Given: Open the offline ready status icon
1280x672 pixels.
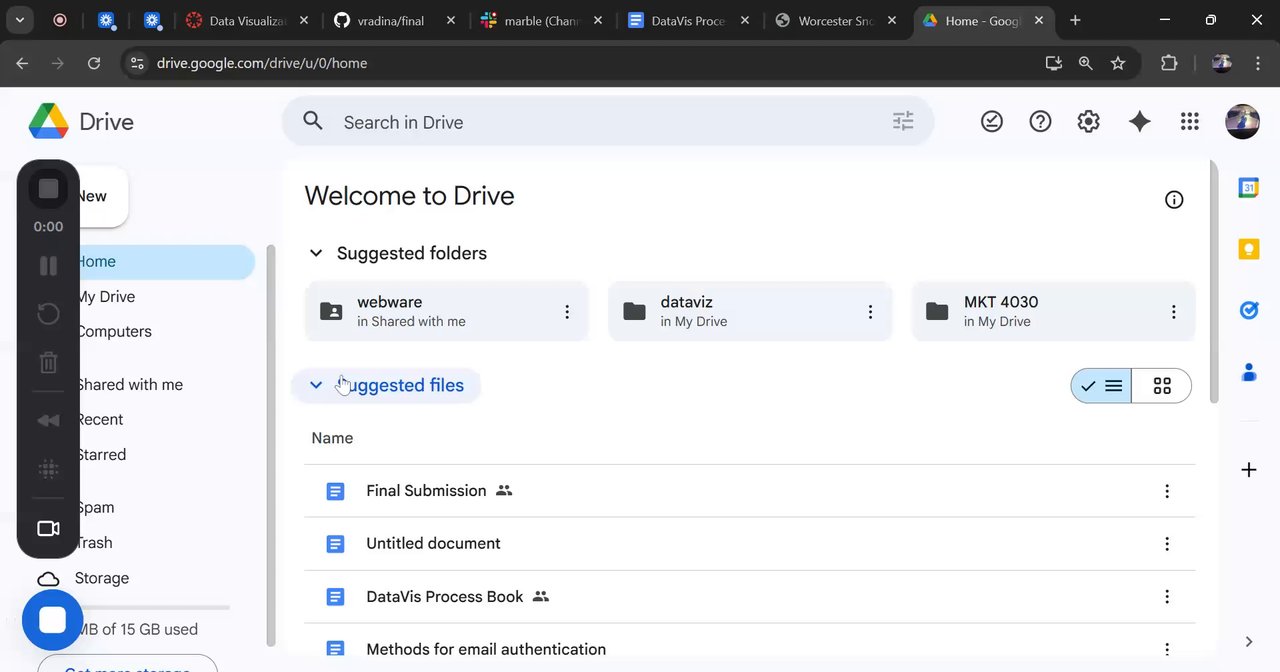Looking at the screenshot, I should [991, 122].
